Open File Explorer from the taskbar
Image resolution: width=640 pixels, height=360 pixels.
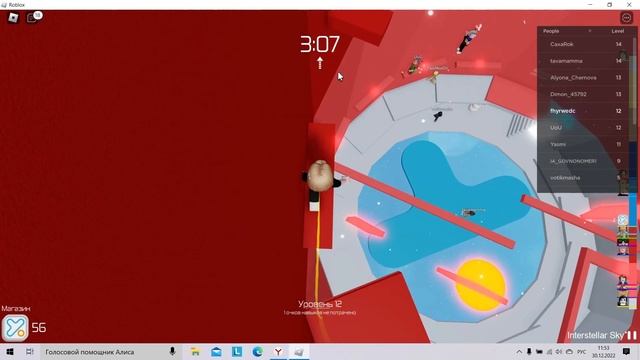[x=196, y=351]
